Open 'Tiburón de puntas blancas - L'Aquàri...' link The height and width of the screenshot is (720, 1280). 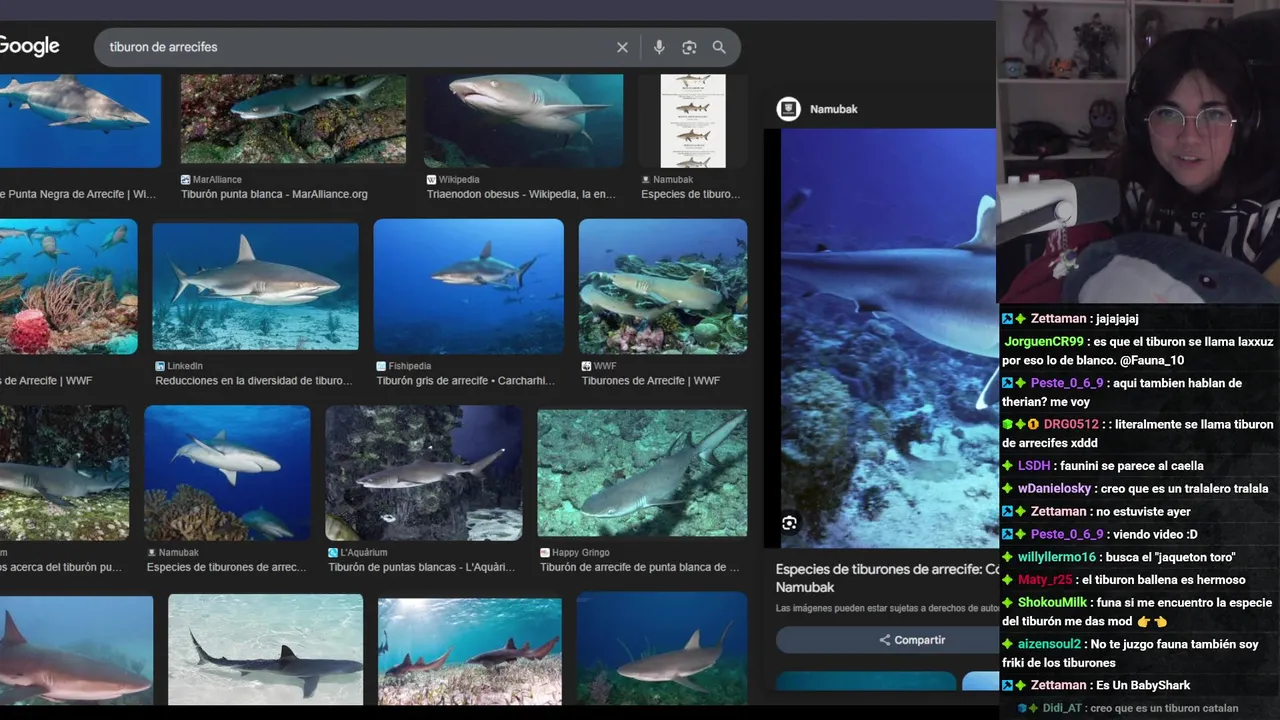point(421,566)
